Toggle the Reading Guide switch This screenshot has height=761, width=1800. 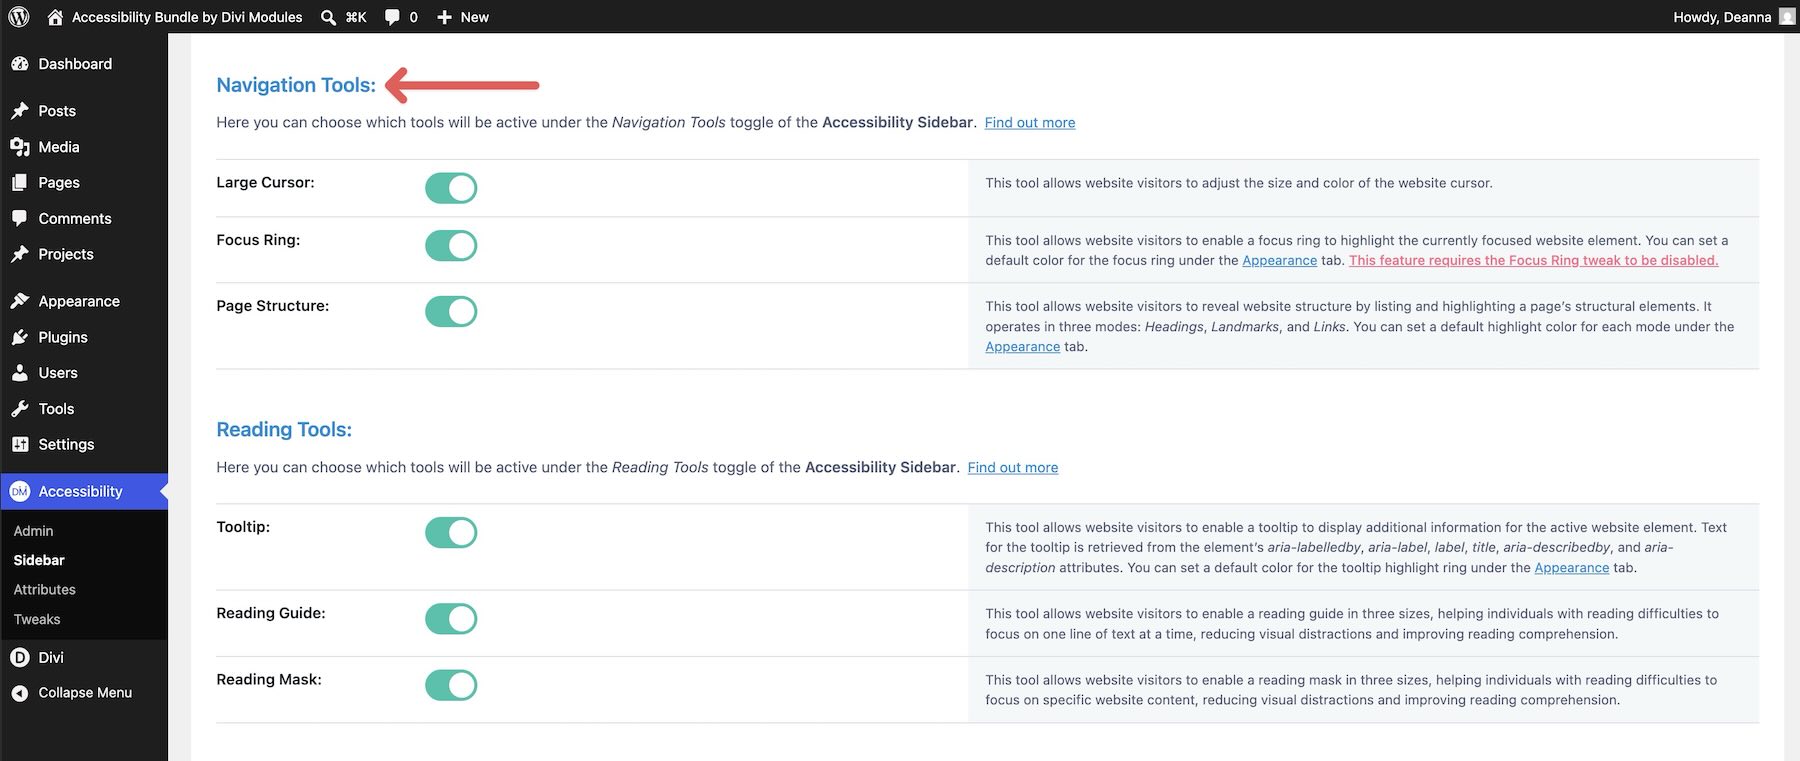click(x=451, y=618)
